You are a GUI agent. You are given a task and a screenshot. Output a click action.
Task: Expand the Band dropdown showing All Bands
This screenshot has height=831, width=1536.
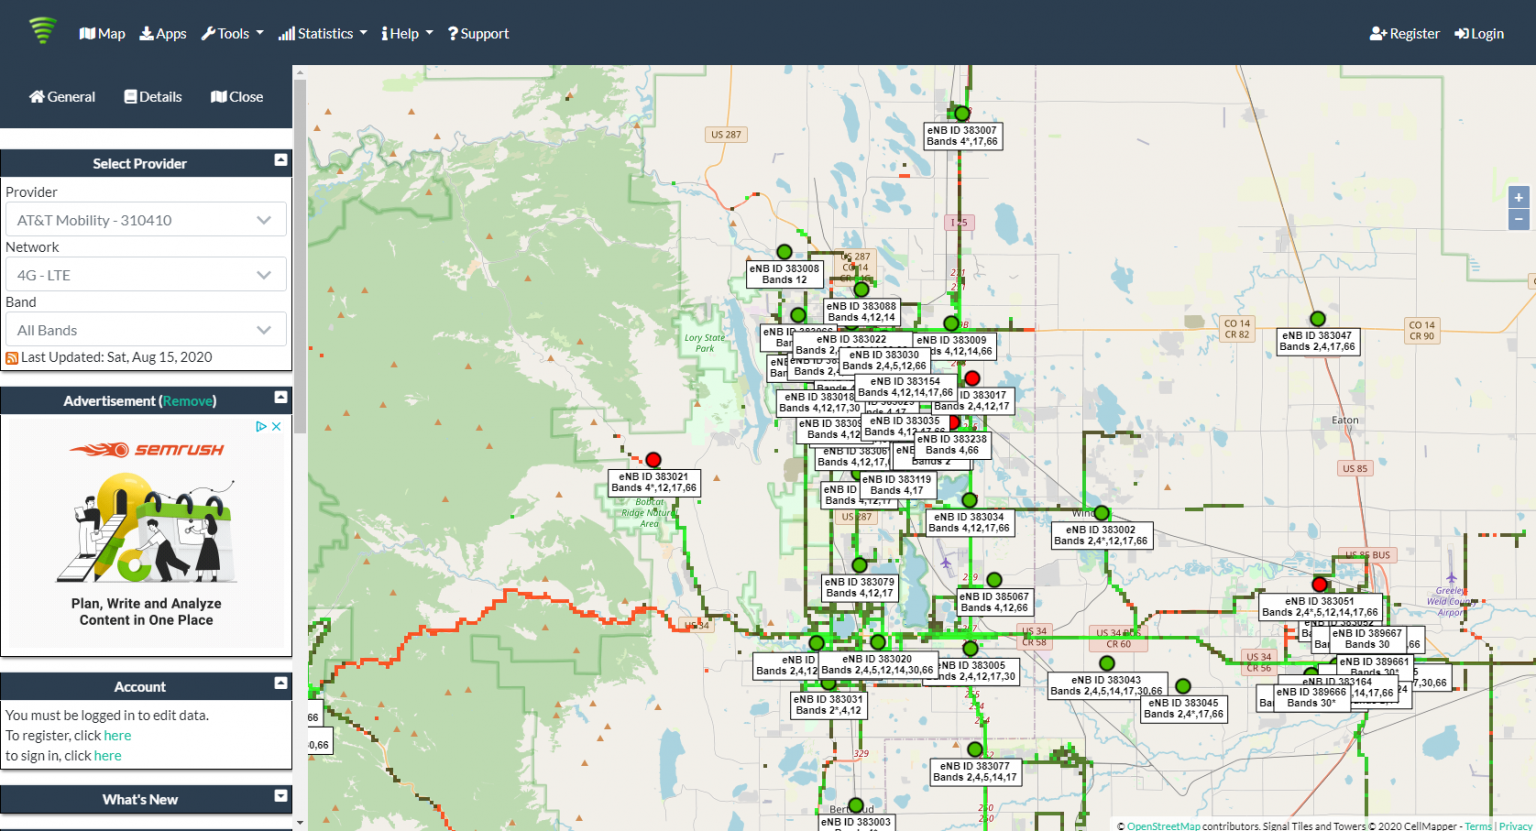[x=146, y=329]
